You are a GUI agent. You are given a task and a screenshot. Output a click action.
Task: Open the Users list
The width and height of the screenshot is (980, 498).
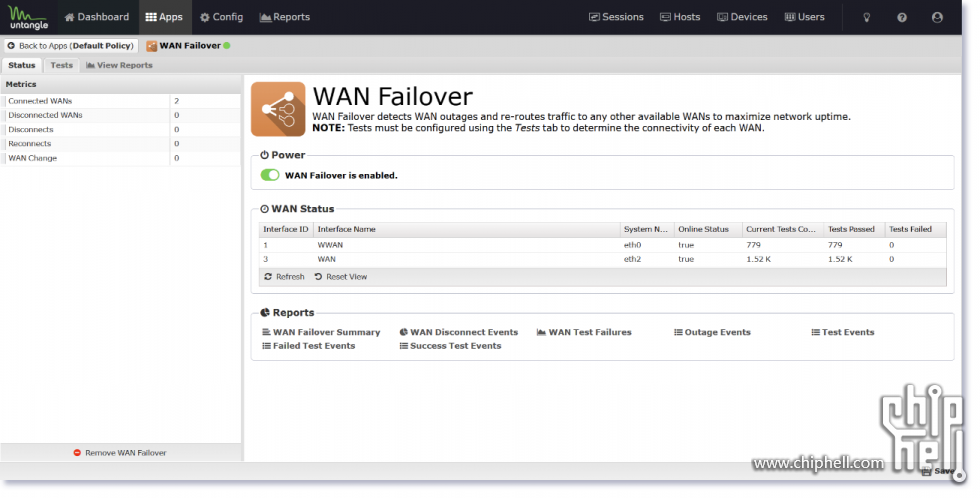point(805,17)
